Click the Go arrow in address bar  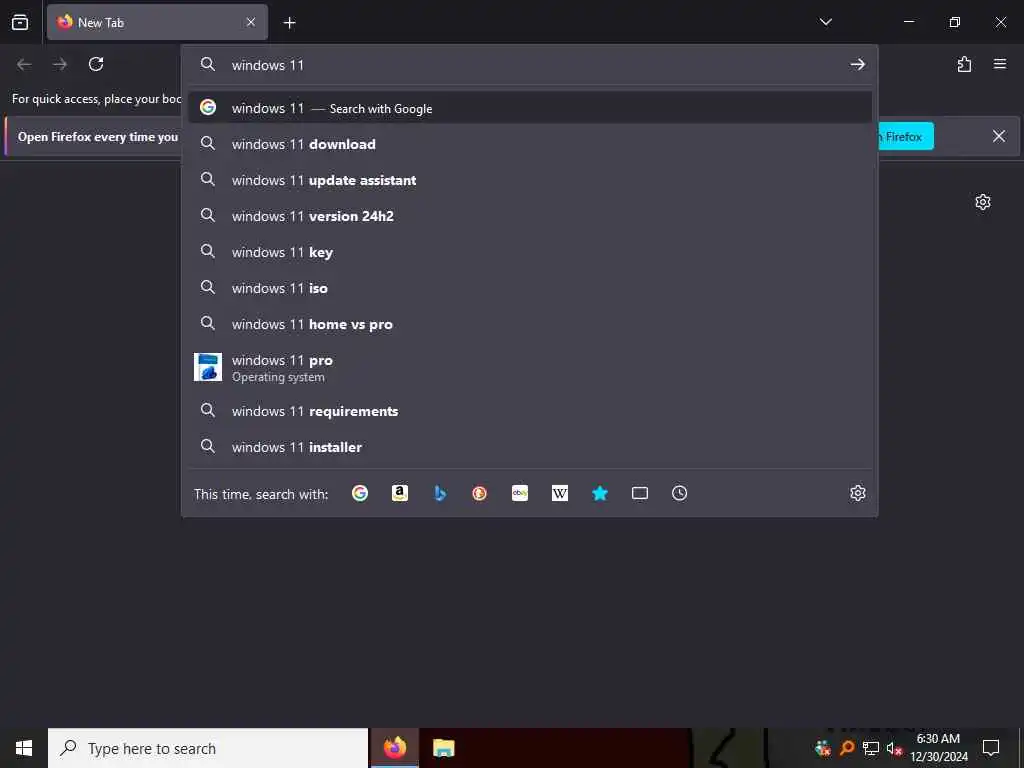857,64
